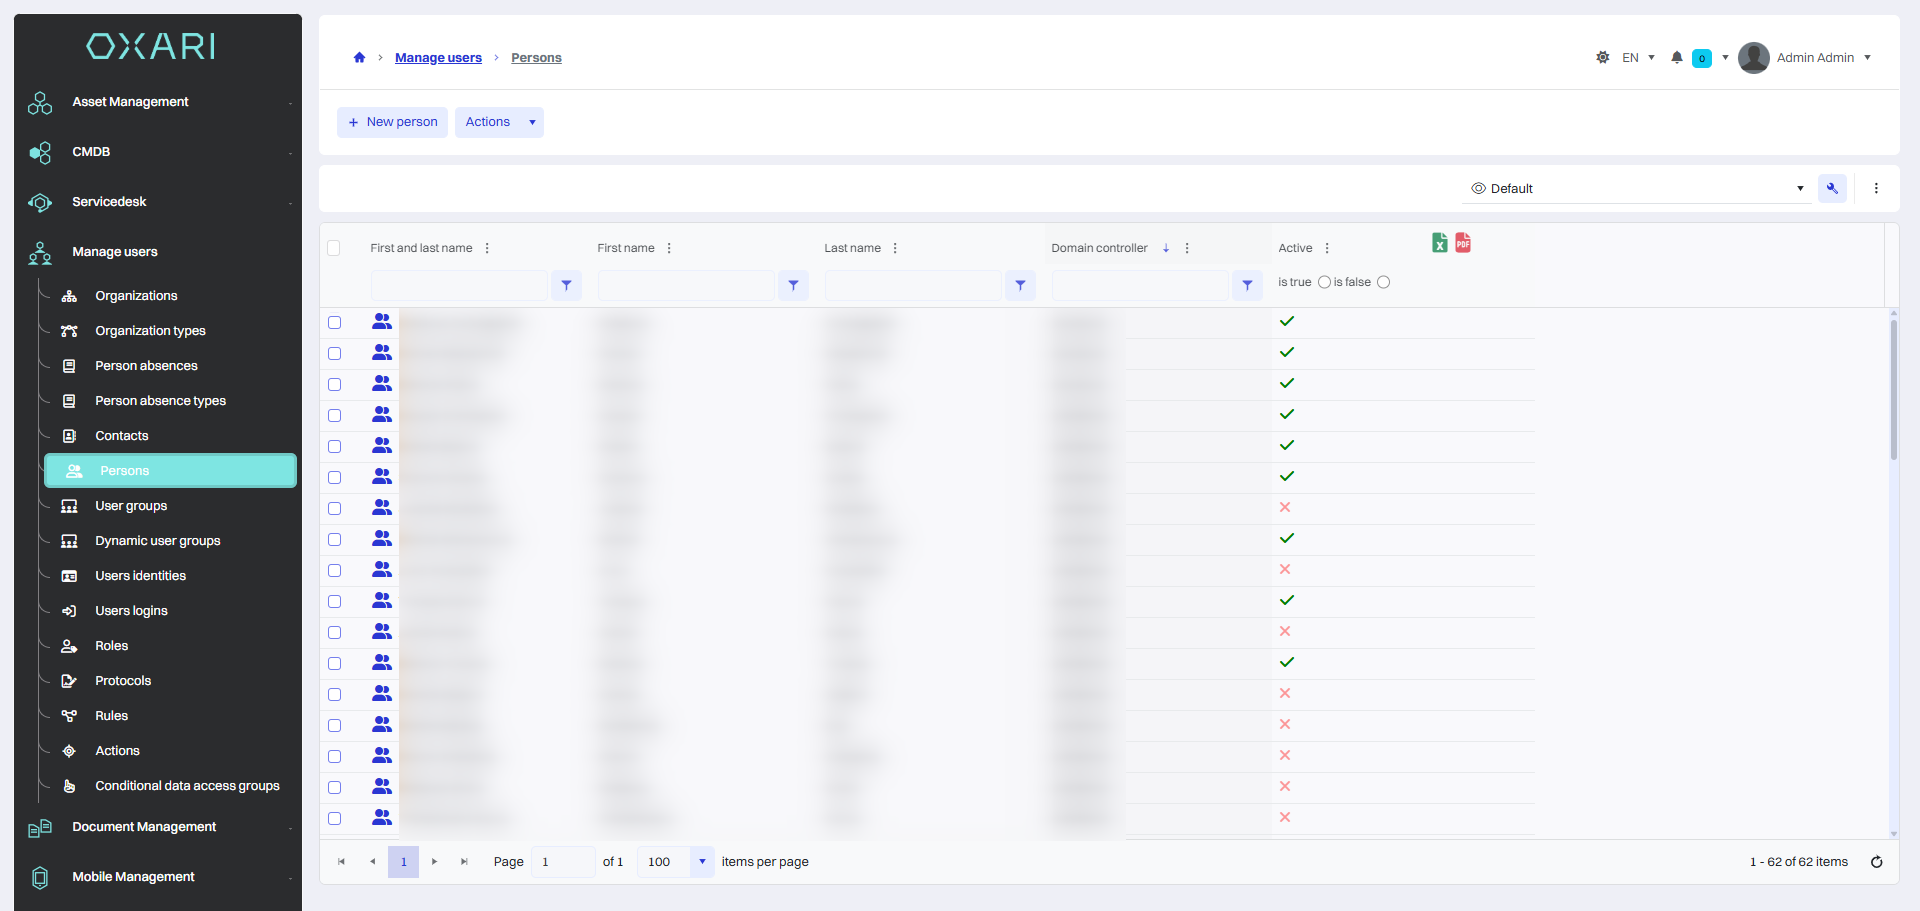Check the first person row checkbox
This screenshot has height=911, width=1920.
tap(335, 322)
